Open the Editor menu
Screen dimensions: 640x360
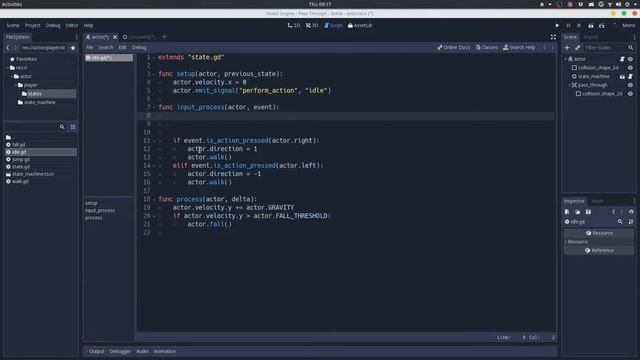tap(72, 25)
